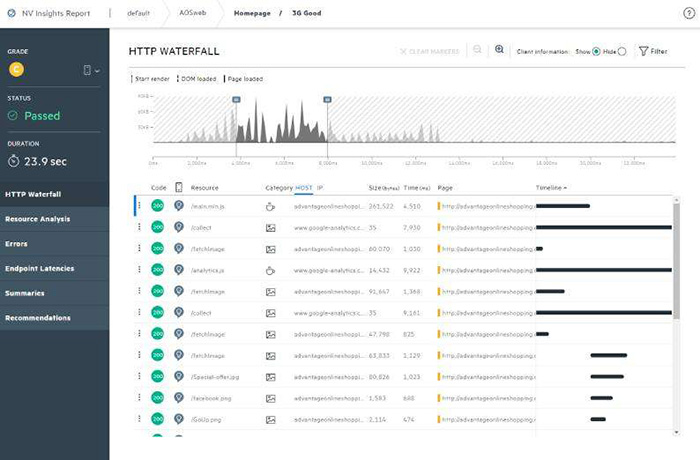The image size is (700, 460).
Task: Select the /Special-offer.jpg resource name
Action: pos(215,377)
